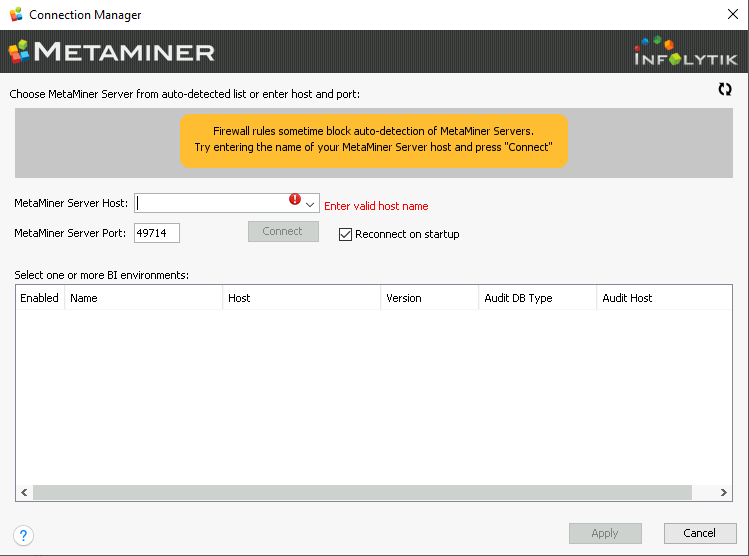
Task: Click the Connection Manager title bar app icon
Action: 16,14
